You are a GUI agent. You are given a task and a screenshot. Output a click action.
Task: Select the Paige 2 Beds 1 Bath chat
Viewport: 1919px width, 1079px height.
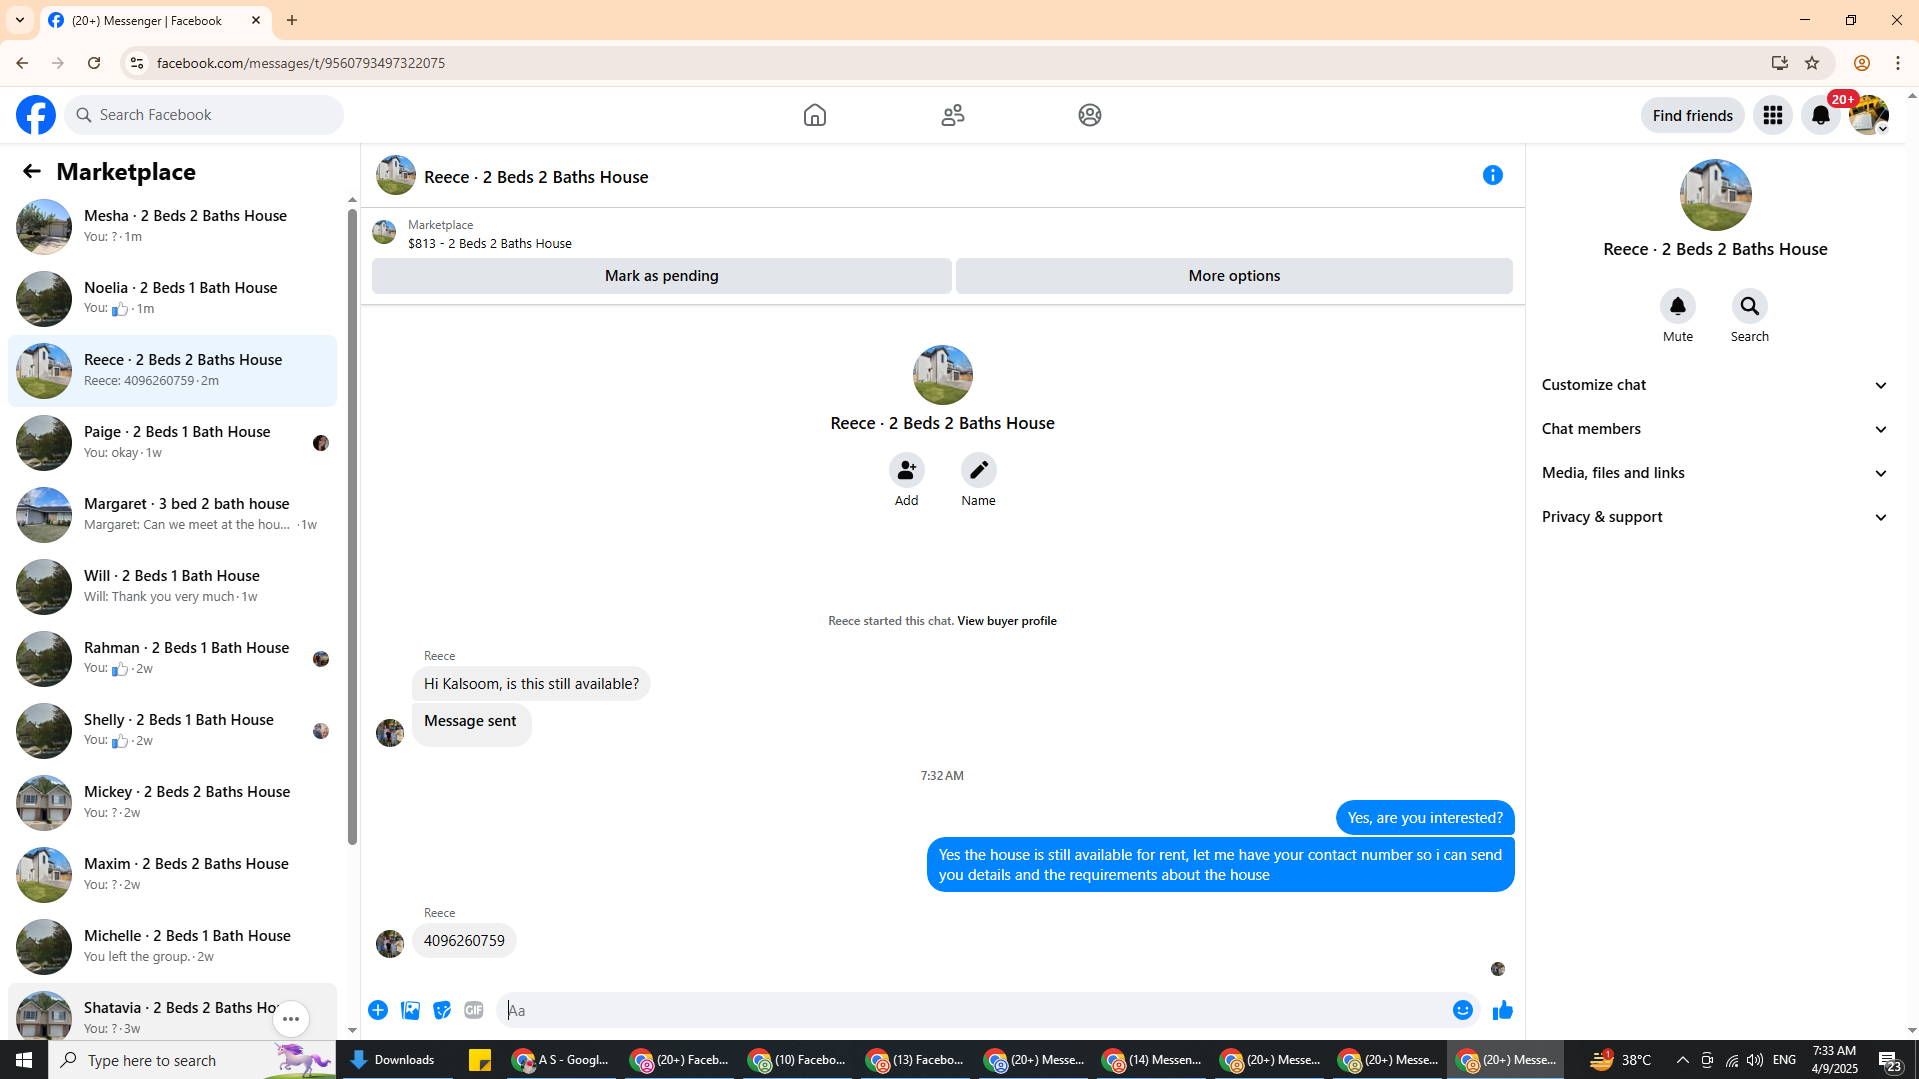(172, 443)
